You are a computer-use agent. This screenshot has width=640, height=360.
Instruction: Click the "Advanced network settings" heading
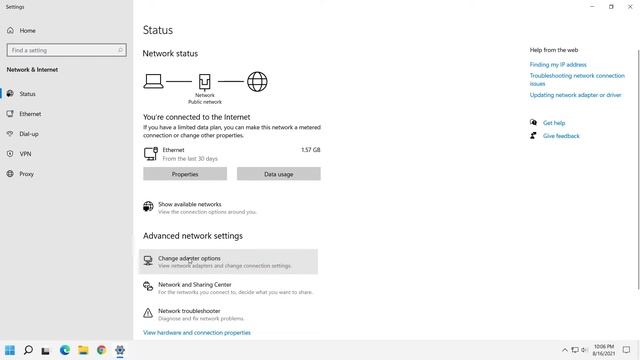[193, 236]
